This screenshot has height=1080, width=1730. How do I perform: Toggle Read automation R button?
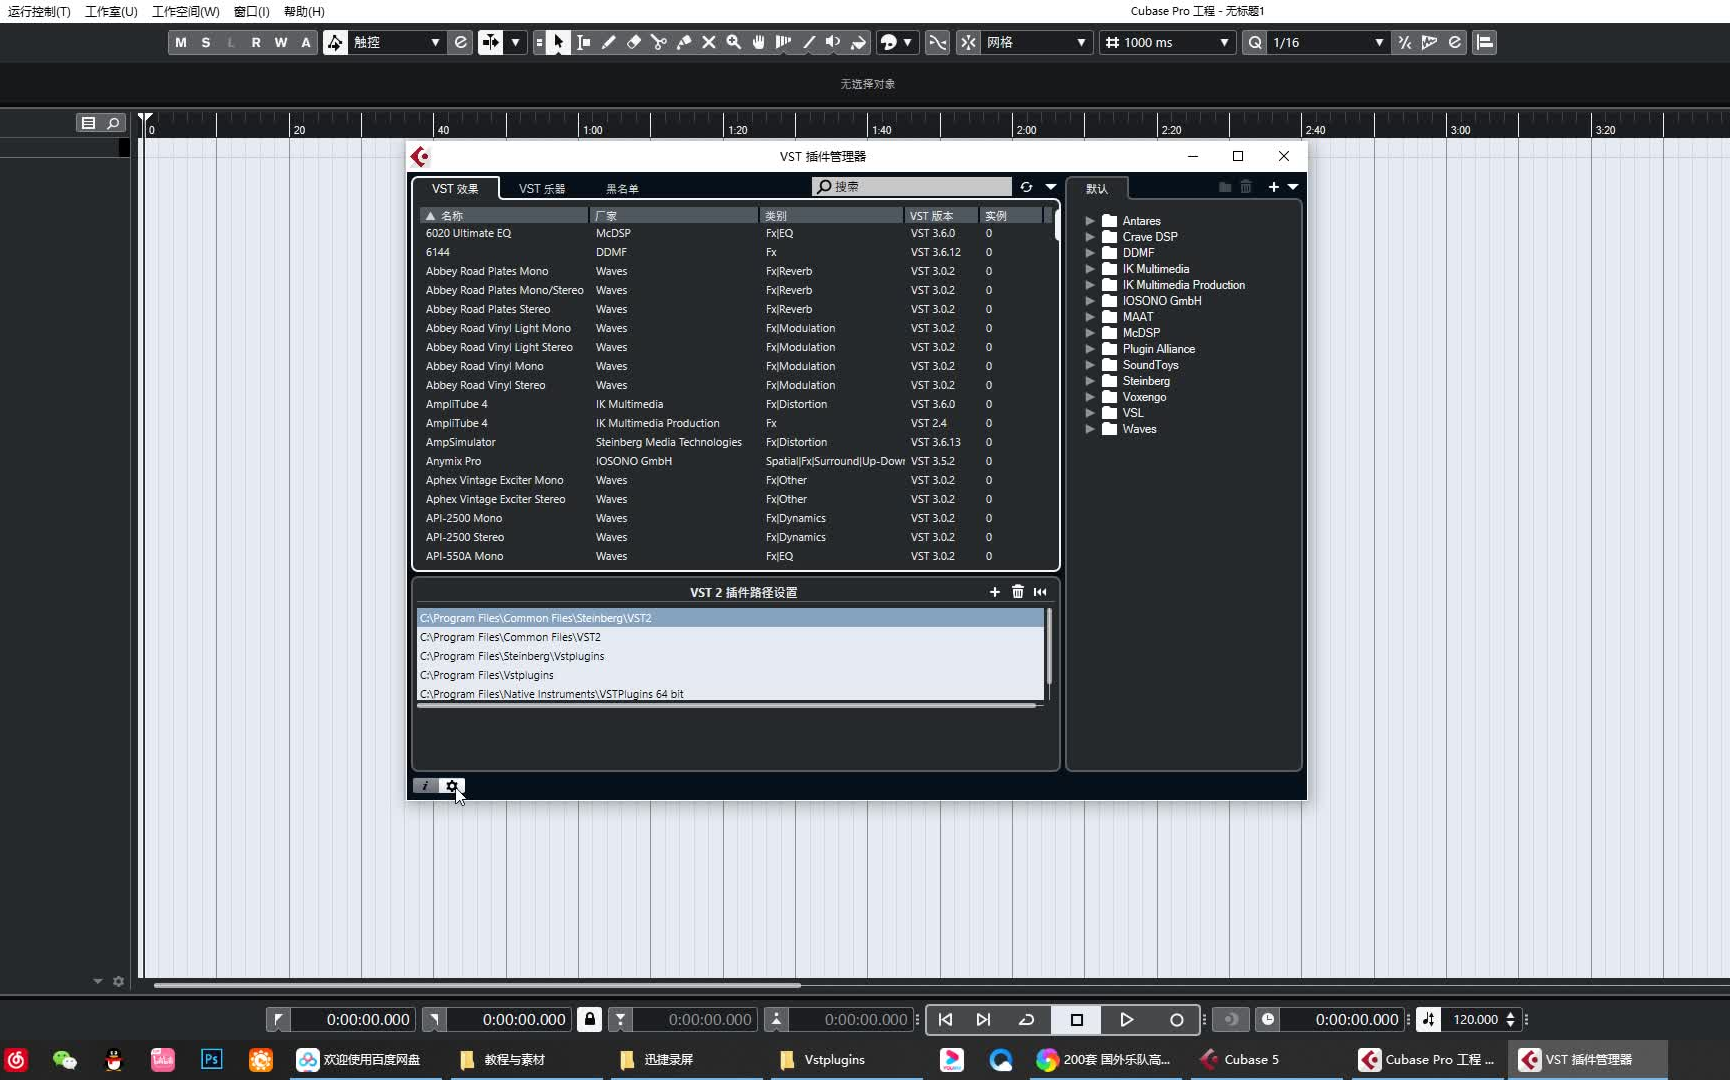click(256, 42)
